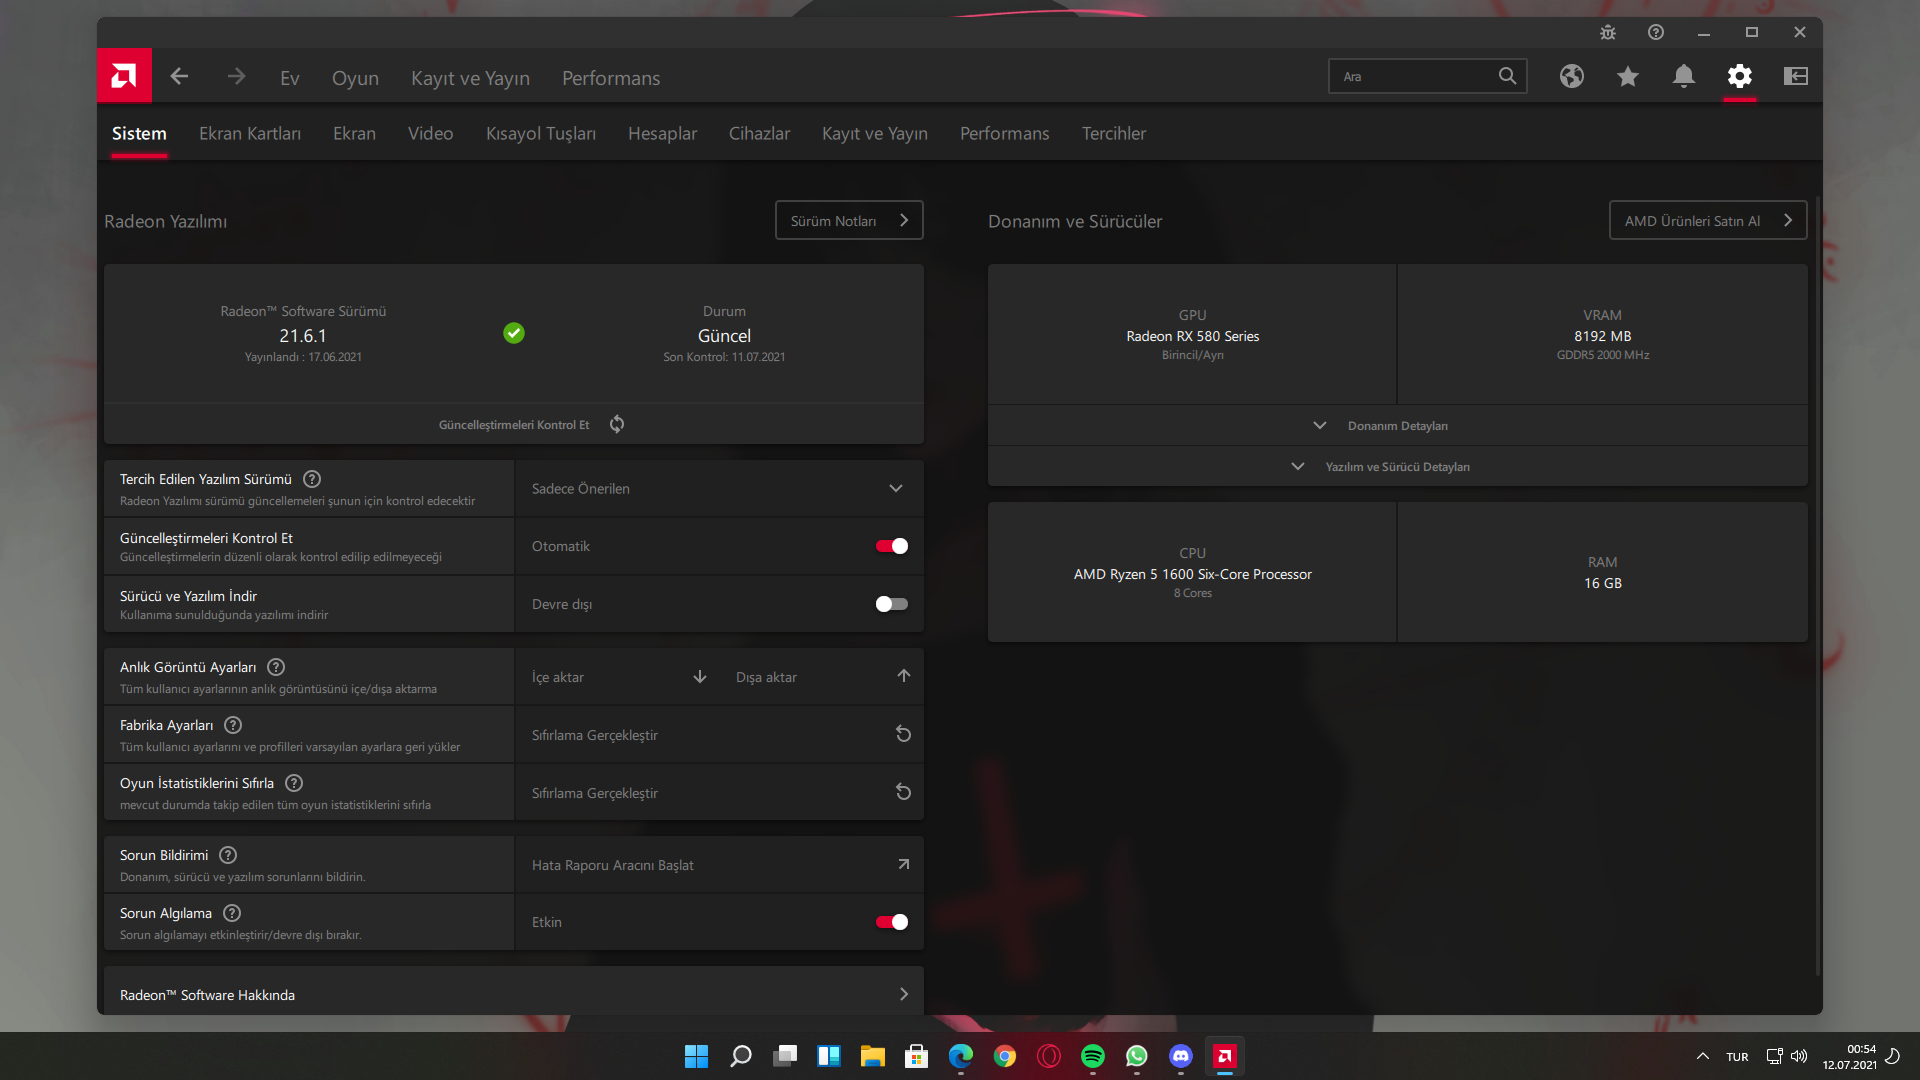
Task: Click Sıfırlama Gerçekleştir for Fabrika Ayarları
Action: pyautogui.click(x=719, y=735)
